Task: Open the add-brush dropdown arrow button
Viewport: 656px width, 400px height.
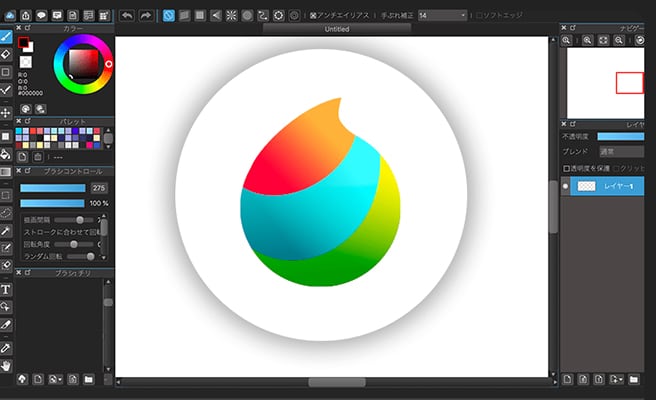Action: [x=56, y=379]
